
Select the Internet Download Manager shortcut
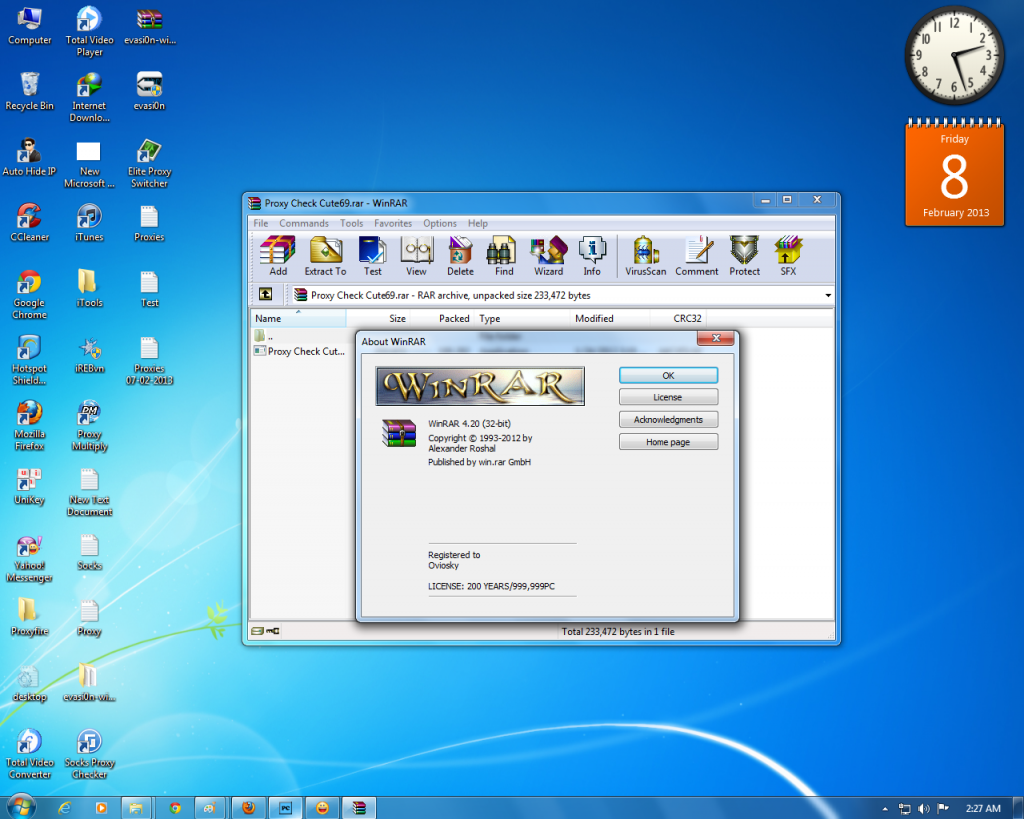[89, 97]
